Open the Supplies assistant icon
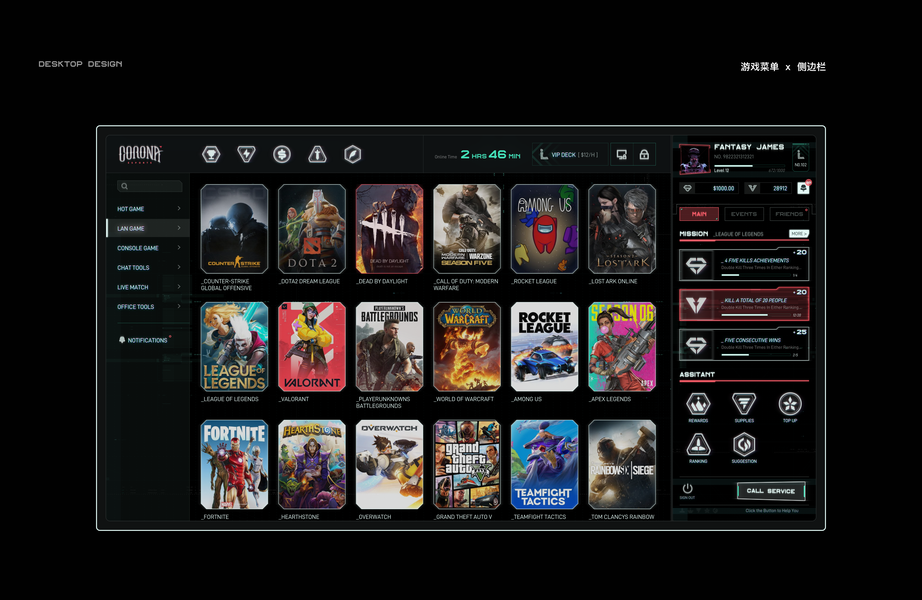 tap(744, 404)
